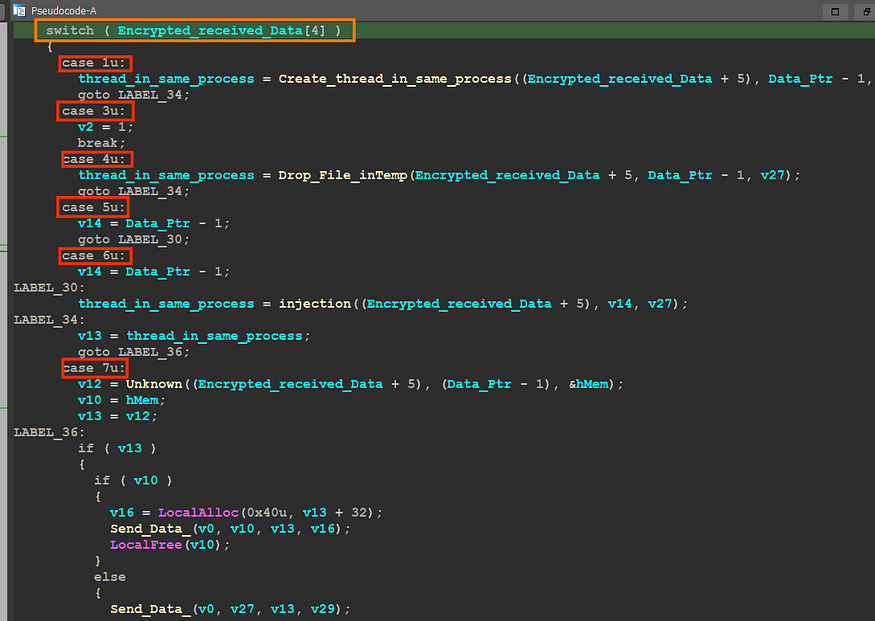Click the Unknown function name
Screen dimensions: 875x621
[154, 384]
